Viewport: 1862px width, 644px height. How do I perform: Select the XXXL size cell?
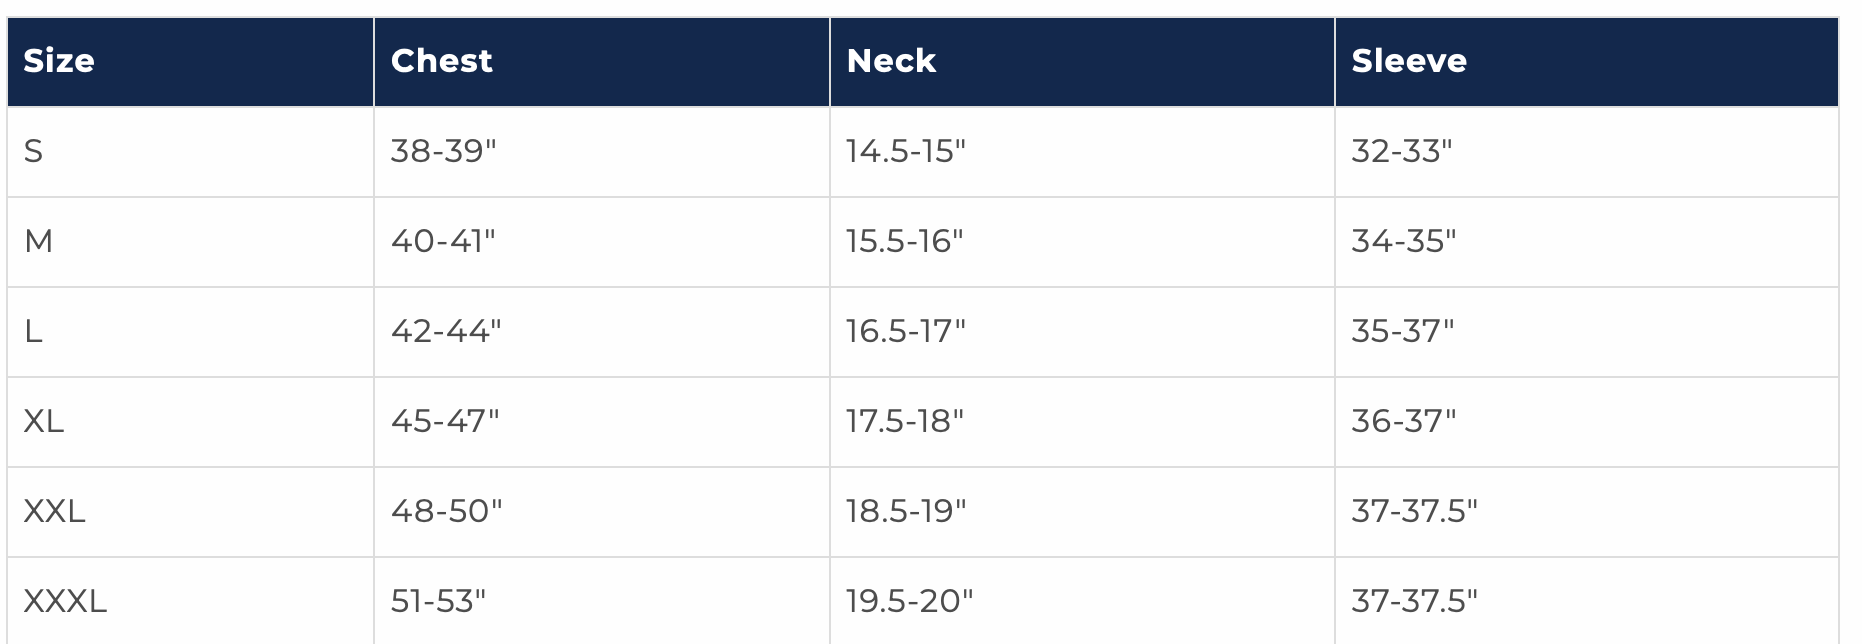[x=65, y=601]
